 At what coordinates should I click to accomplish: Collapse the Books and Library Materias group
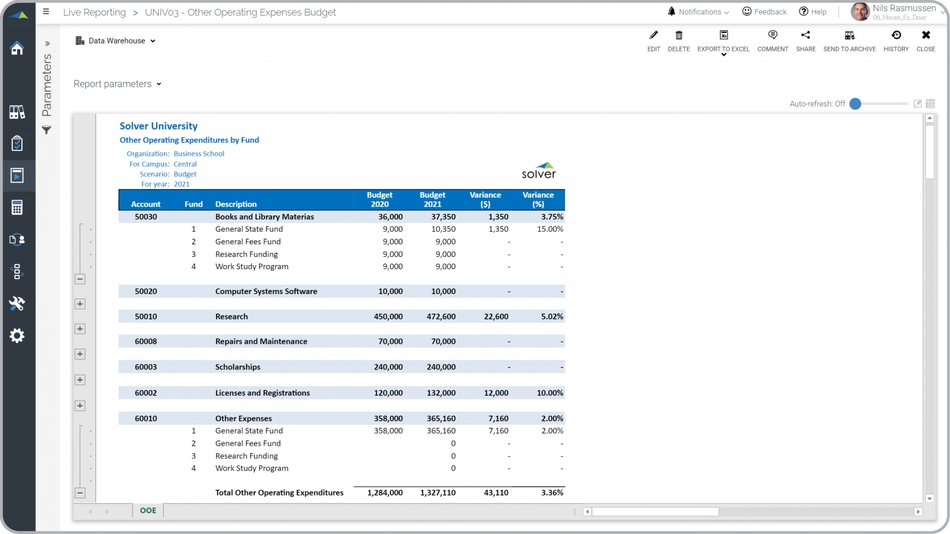(80, 279)
